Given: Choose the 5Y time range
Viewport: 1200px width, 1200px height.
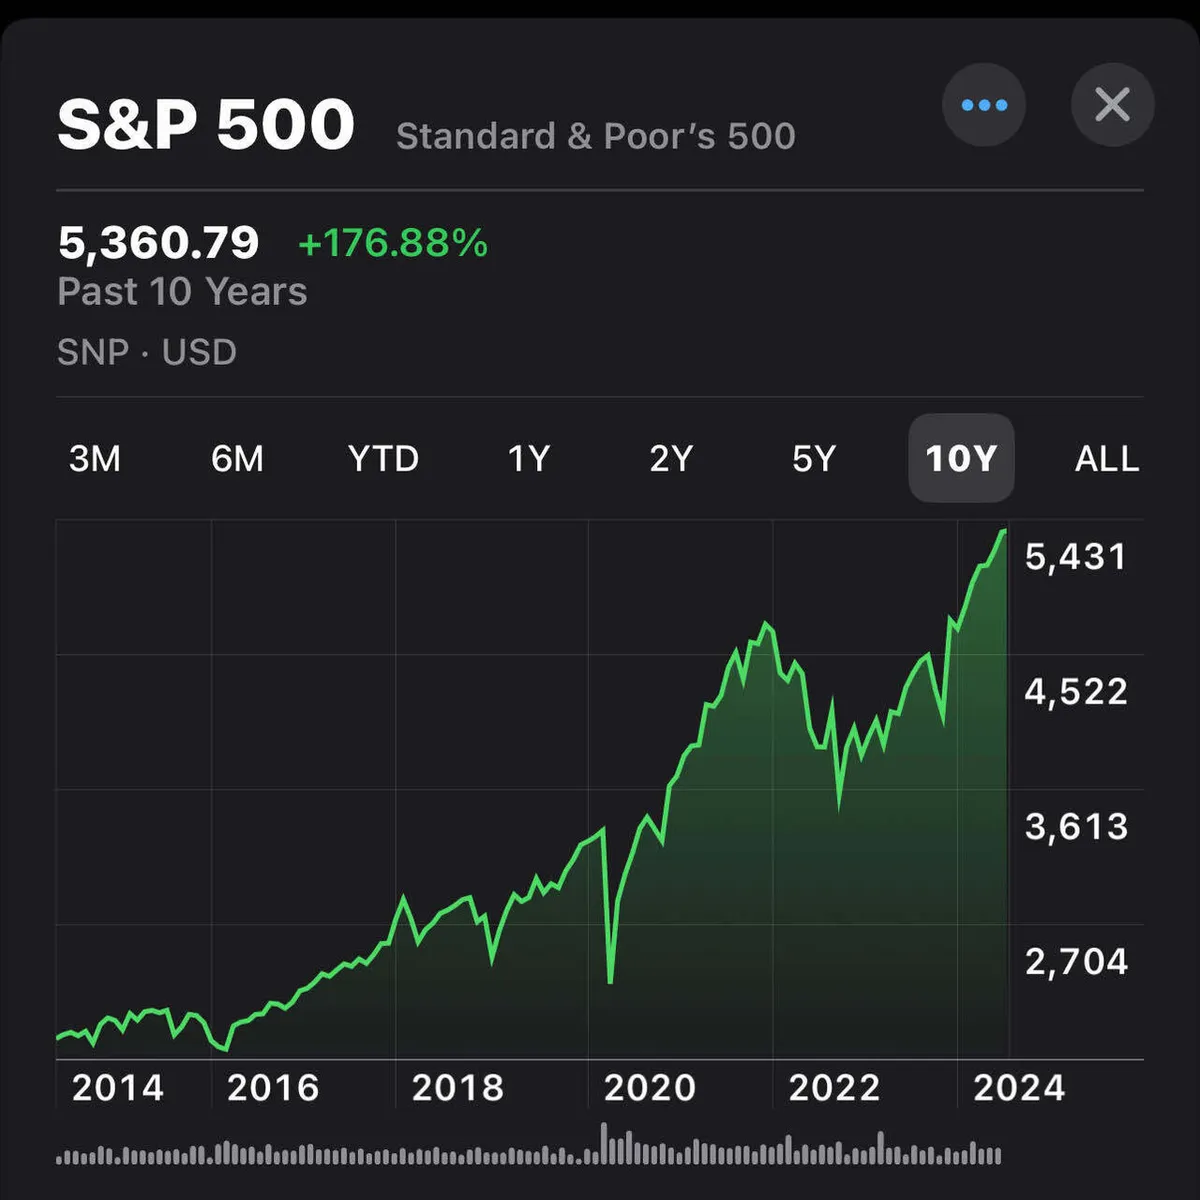Looking at the screenshot, I should [813, 459].
